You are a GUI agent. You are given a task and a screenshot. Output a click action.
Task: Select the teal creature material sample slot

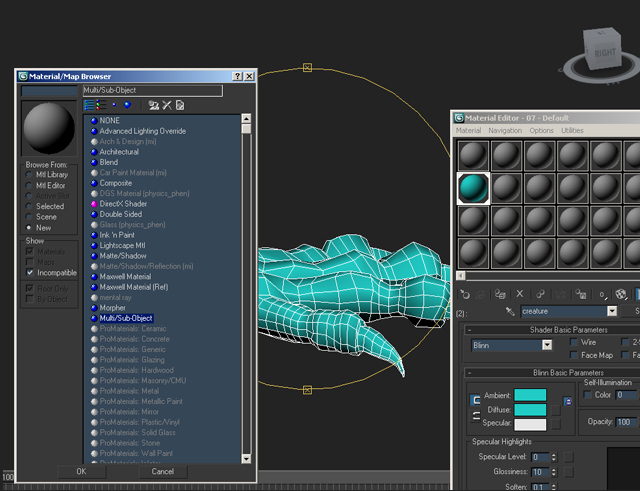click(473, 188)
